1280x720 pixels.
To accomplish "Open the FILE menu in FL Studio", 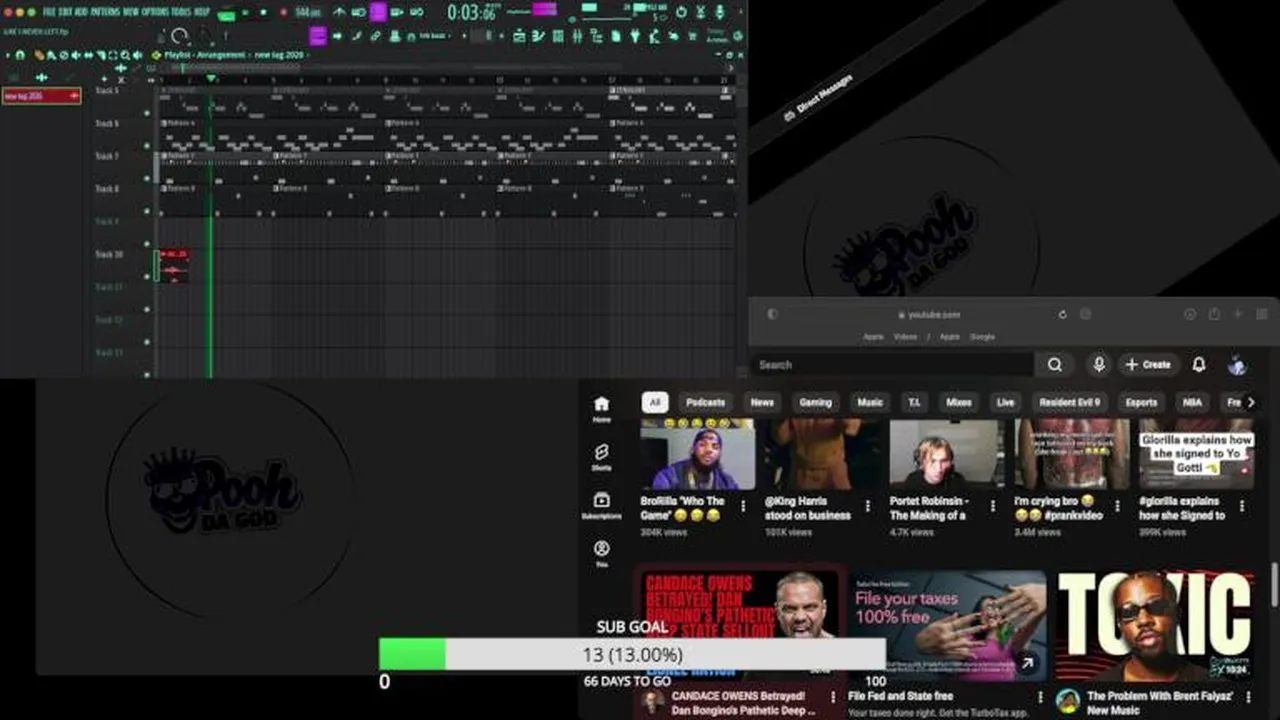I will click(x=50, y=12).
